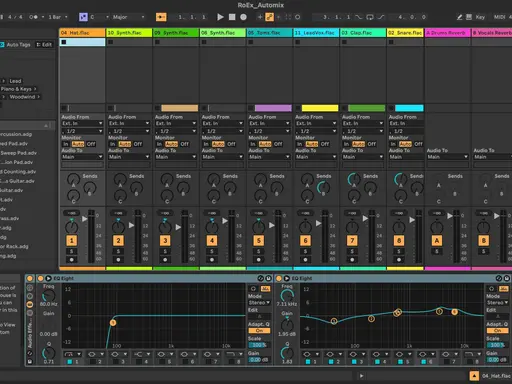
Task: Click the transport Record button
Action: click(x=243, y=17)
